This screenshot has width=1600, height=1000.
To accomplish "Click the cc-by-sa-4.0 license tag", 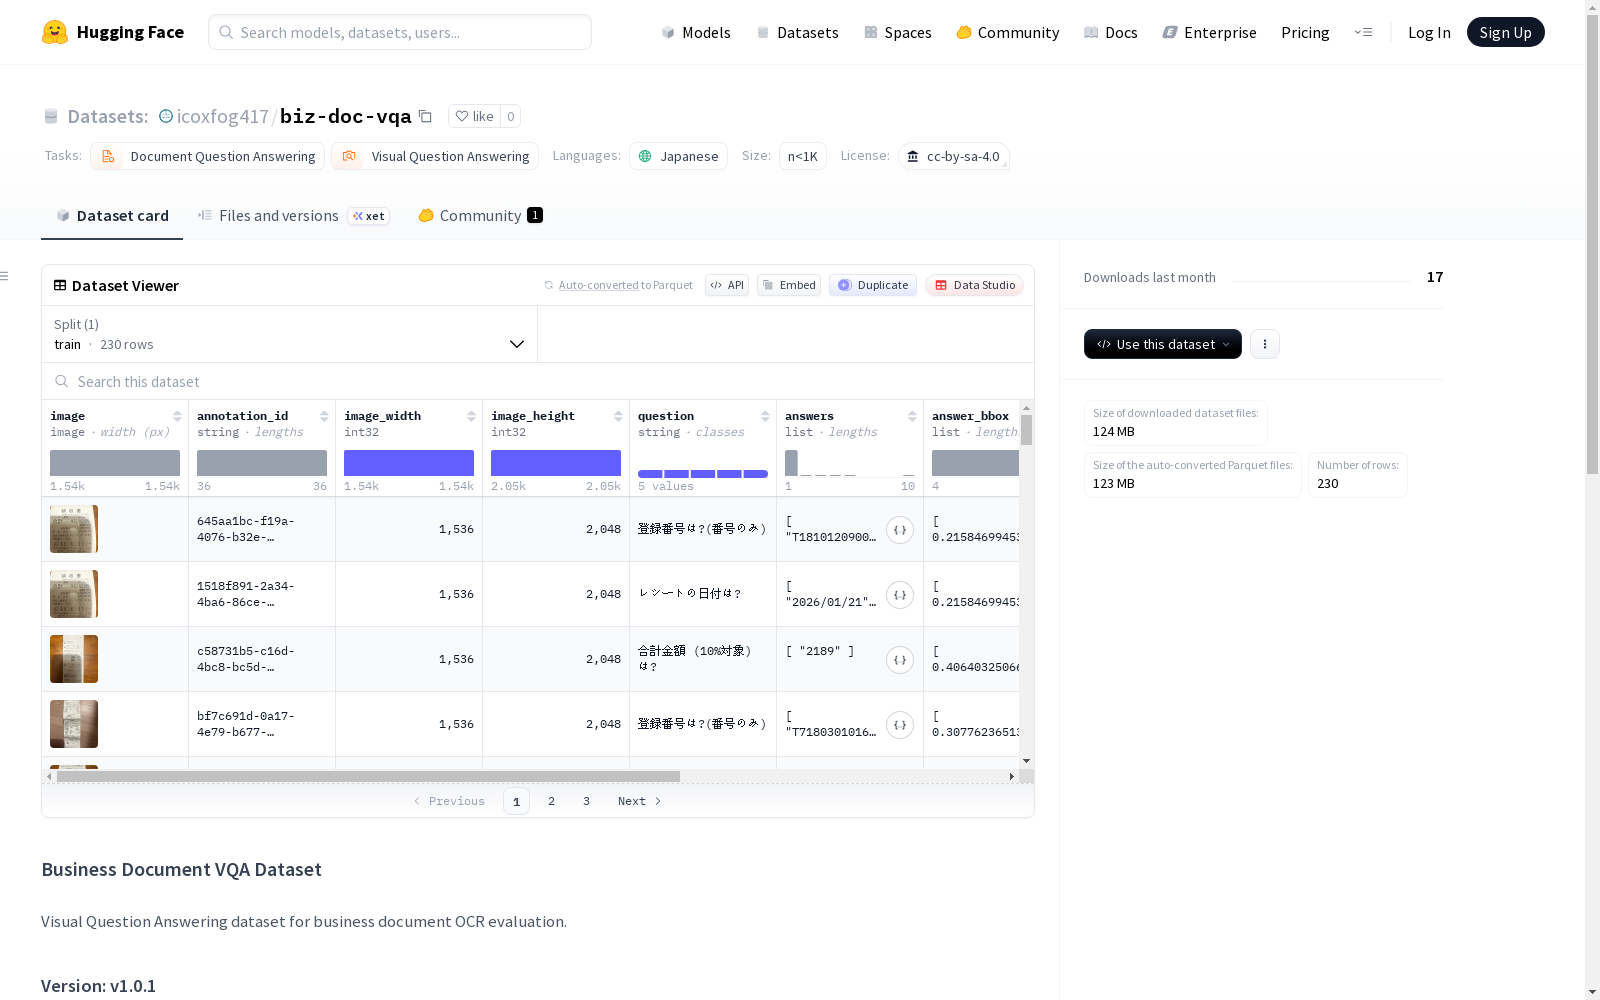I will (x=953, y=156).
